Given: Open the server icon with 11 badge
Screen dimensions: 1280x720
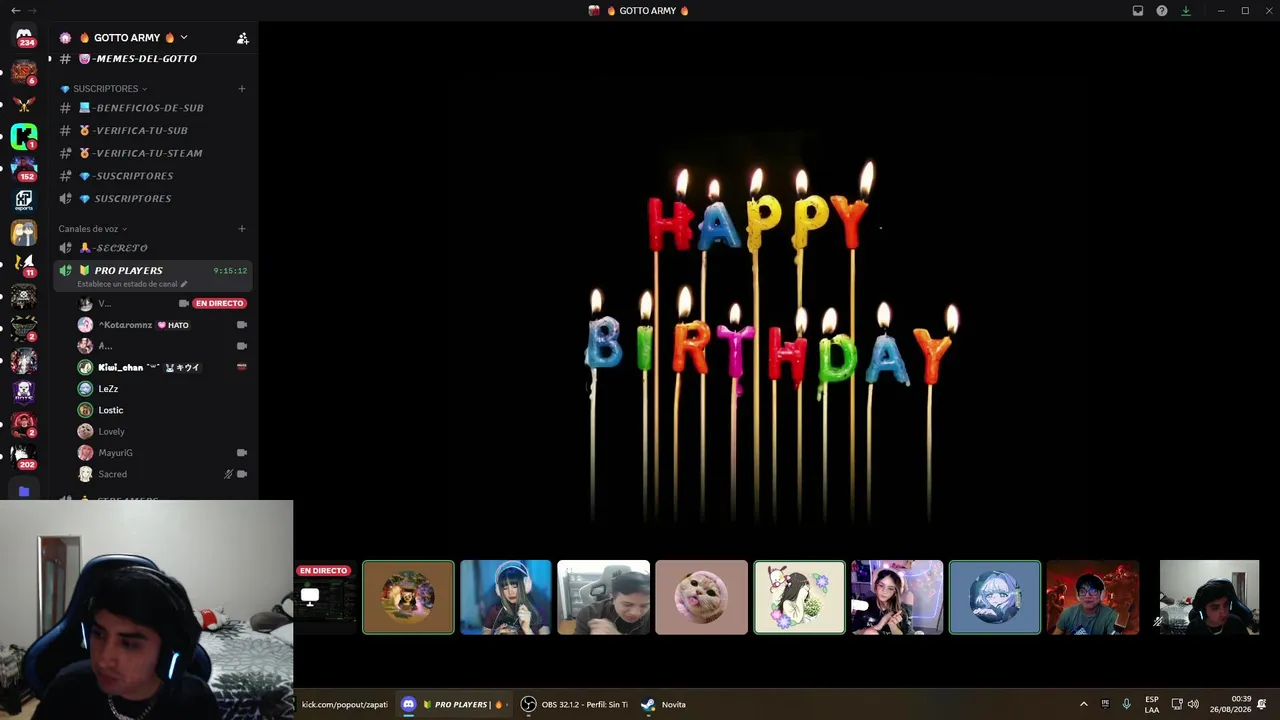Looking at the screenshot, I should tap(24, 264).
